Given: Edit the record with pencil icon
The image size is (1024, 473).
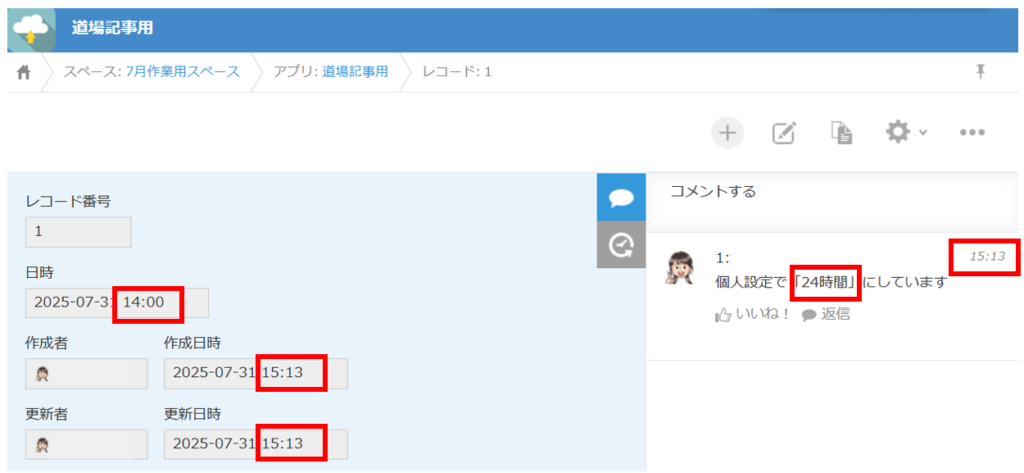Looking at the screenshot, I should (784, 133).
